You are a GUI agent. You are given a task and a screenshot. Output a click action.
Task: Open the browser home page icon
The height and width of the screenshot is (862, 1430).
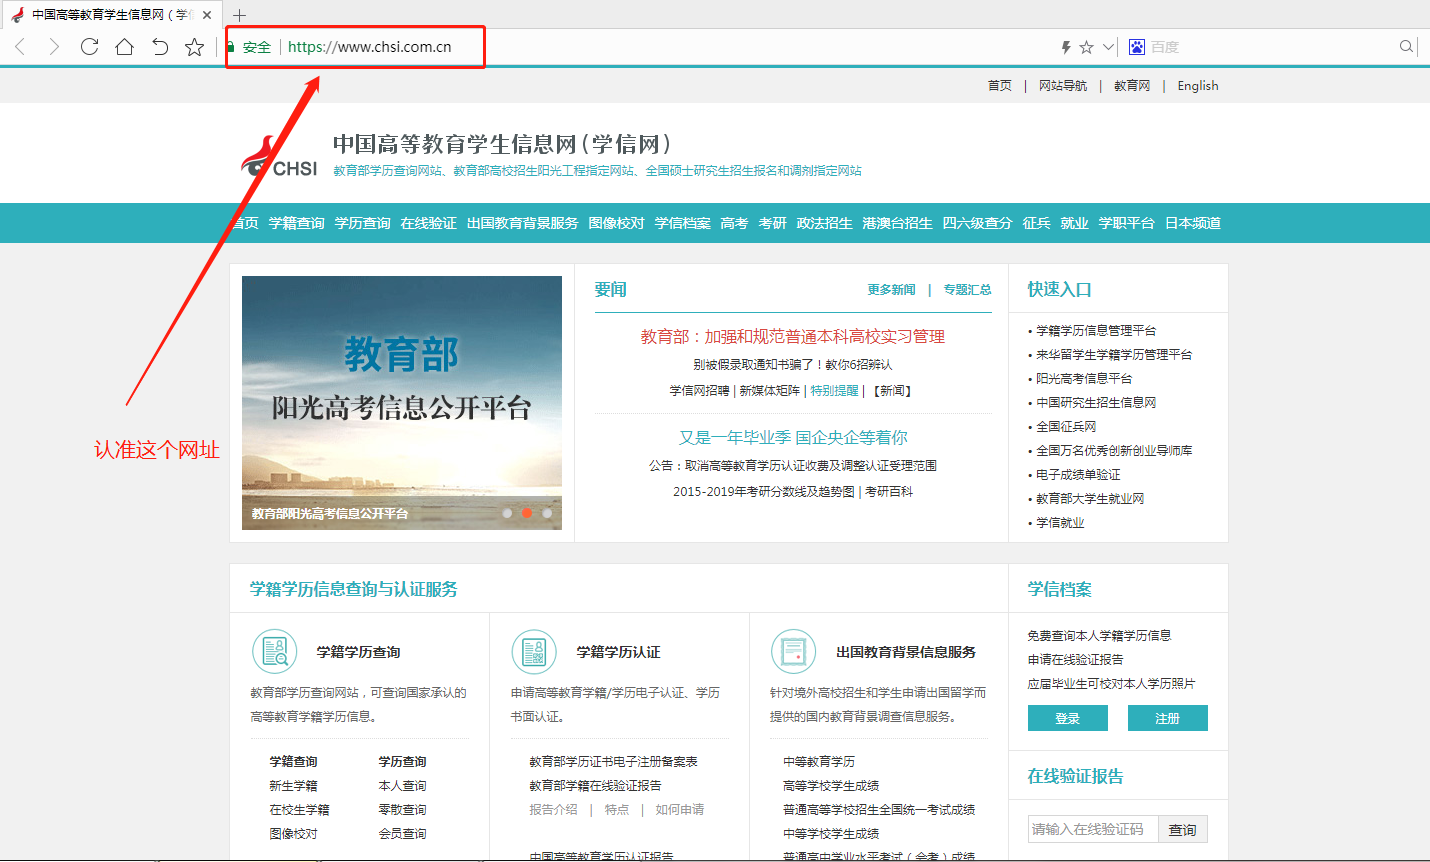(124, 47)
